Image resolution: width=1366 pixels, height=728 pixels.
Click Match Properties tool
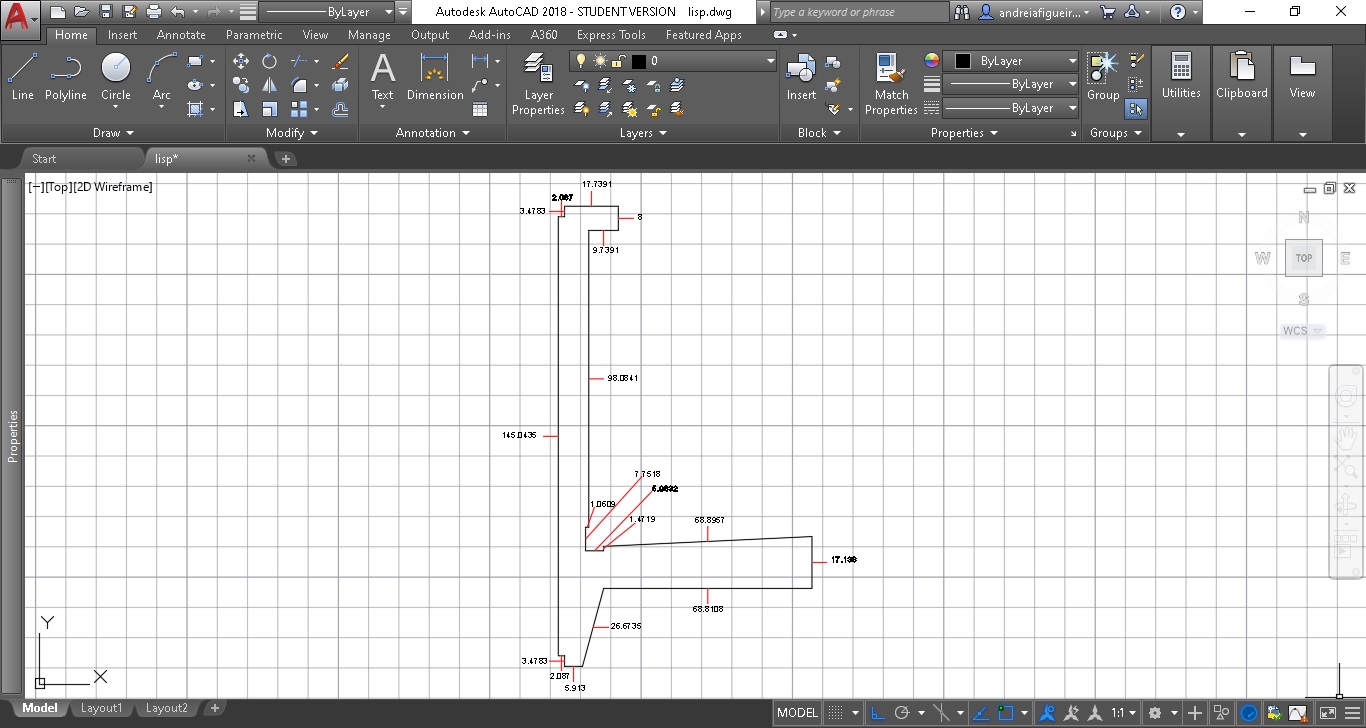click(x=891, y=84)
